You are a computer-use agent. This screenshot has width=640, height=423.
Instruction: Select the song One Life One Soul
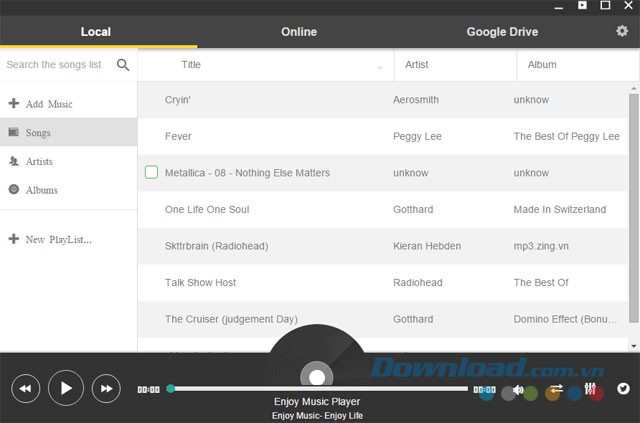[x=207, y=209]
